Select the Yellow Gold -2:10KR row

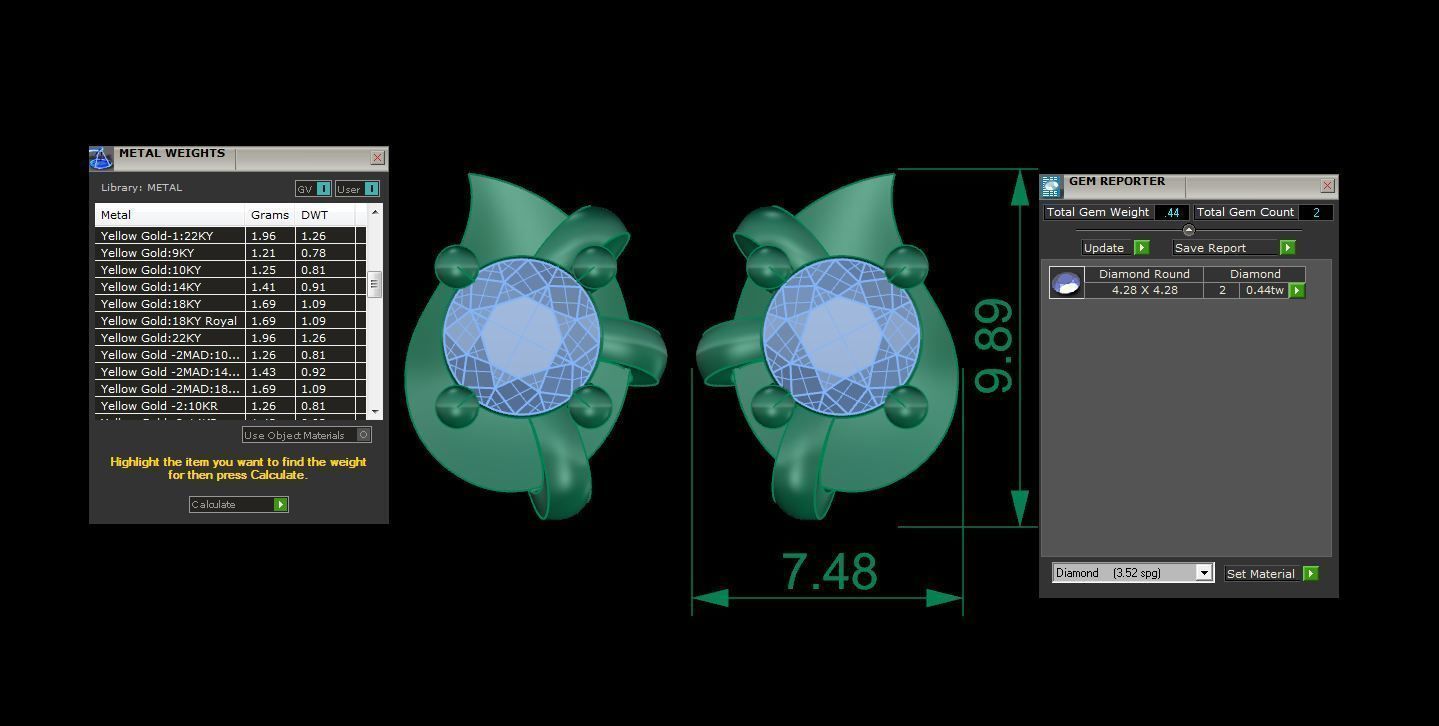(230, 406)
